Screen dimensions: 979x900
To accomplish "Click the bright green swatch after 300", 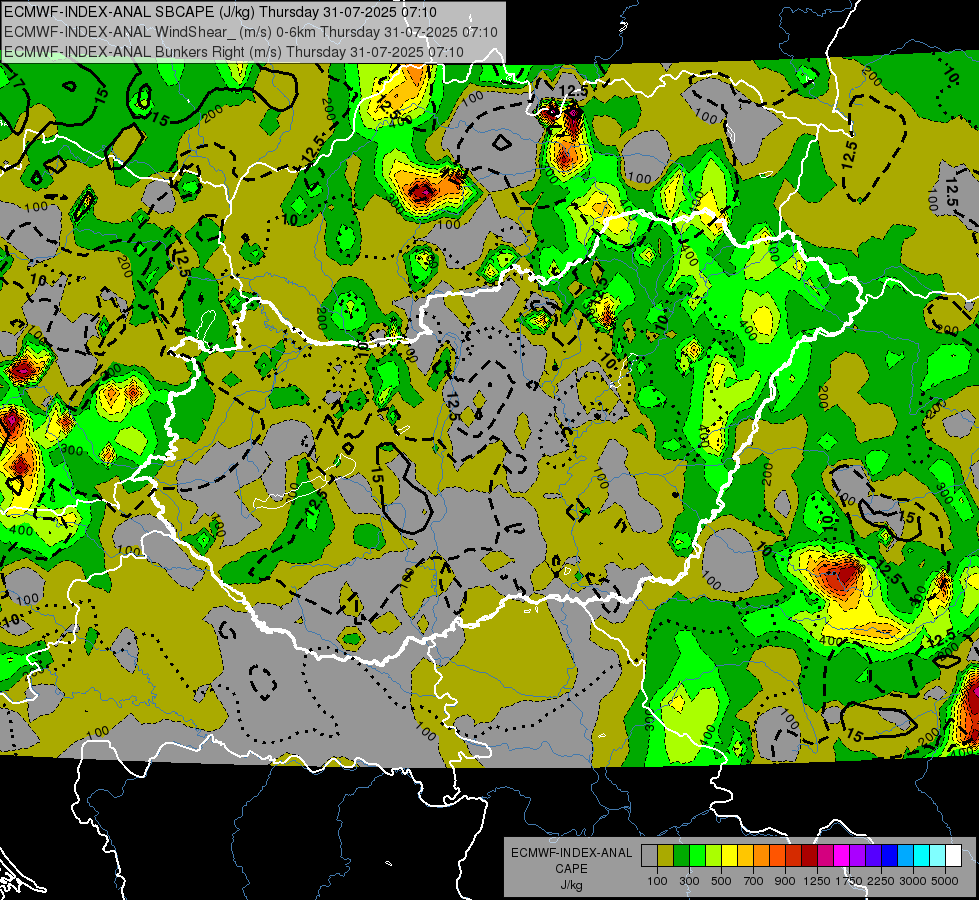I will coord(697,856).
